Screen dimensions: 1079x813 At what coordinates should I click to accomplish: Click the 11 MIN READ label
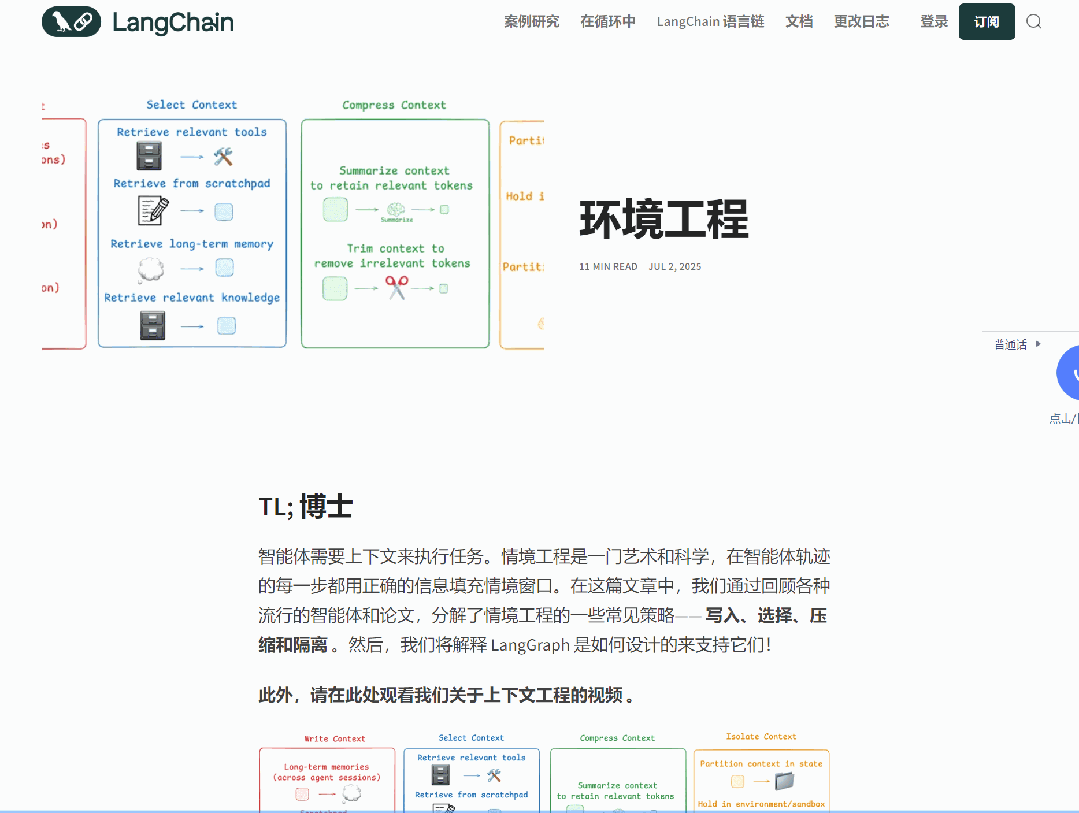click(608, 266)
